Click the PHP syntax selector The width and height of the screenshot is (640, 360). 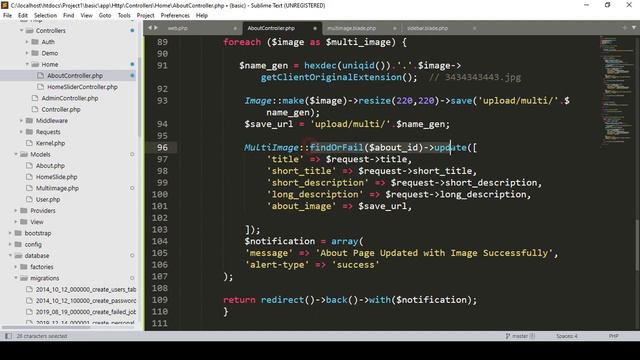coord(613,336)
